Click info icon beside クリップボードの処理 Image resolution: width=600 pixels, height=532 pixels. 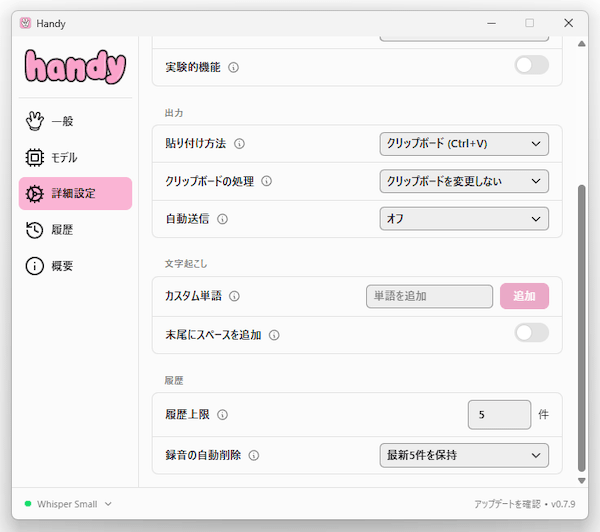tap(267, 181)
